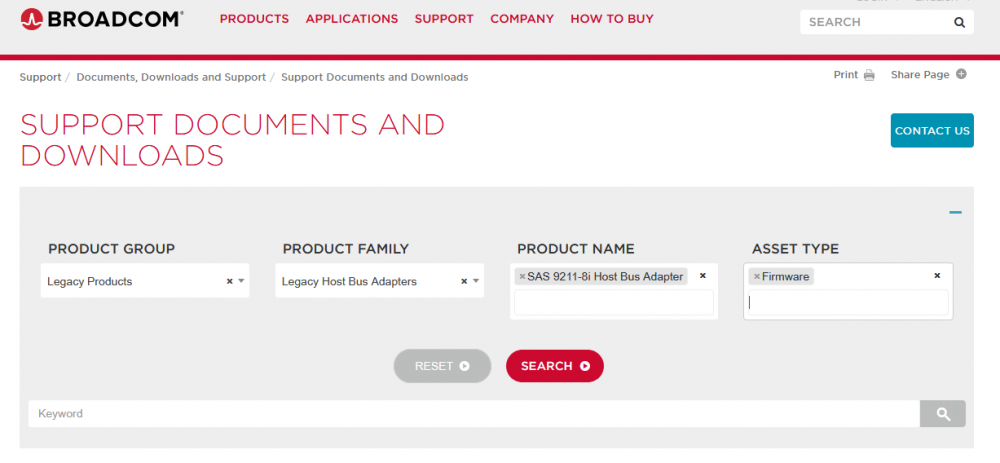Click Support Documents and Downloads breadcrumb

pos(374,77)
